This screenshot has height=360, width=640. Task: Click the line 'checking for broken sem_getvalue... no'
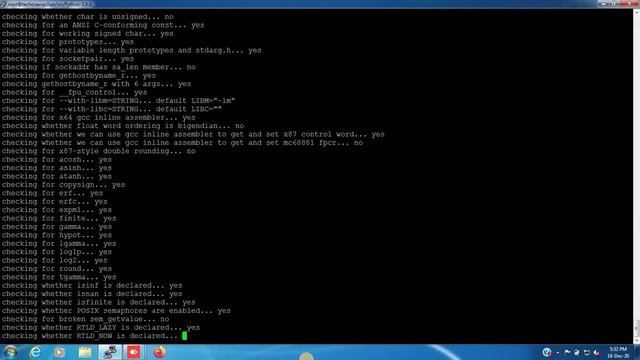click(85, 319)
